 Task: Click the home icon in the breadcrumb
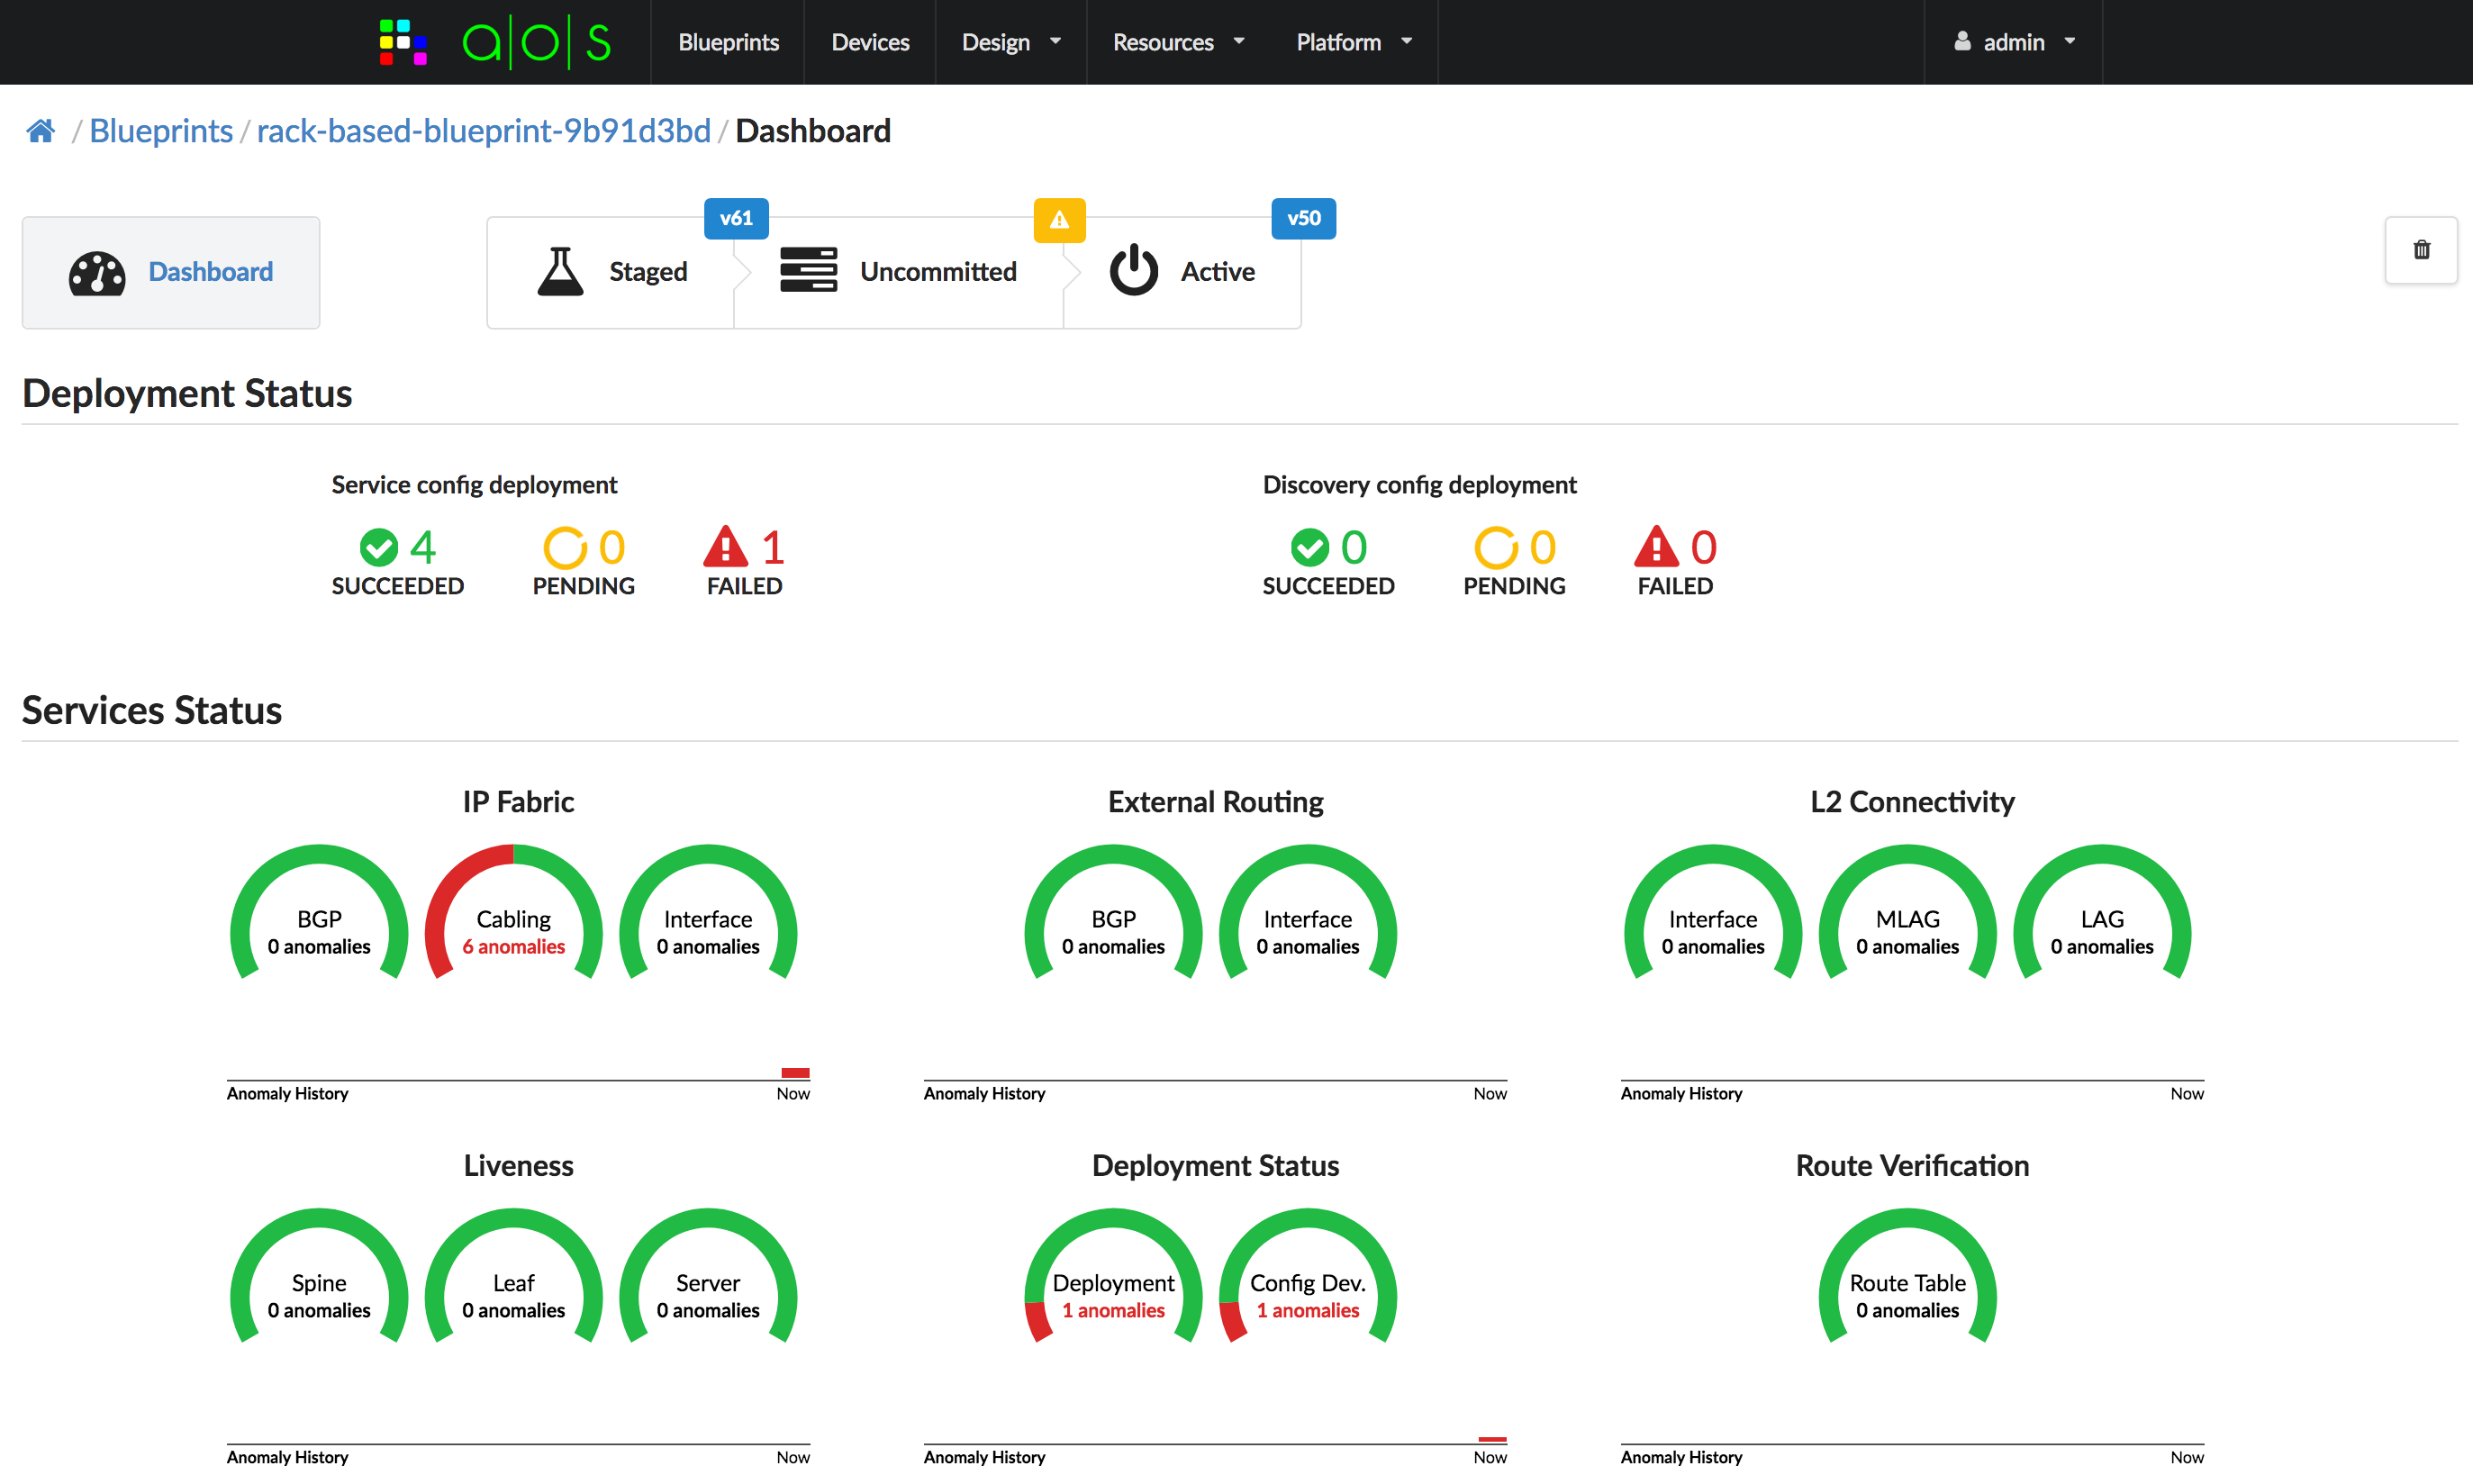pyautogui.click(x=40, y=131)
